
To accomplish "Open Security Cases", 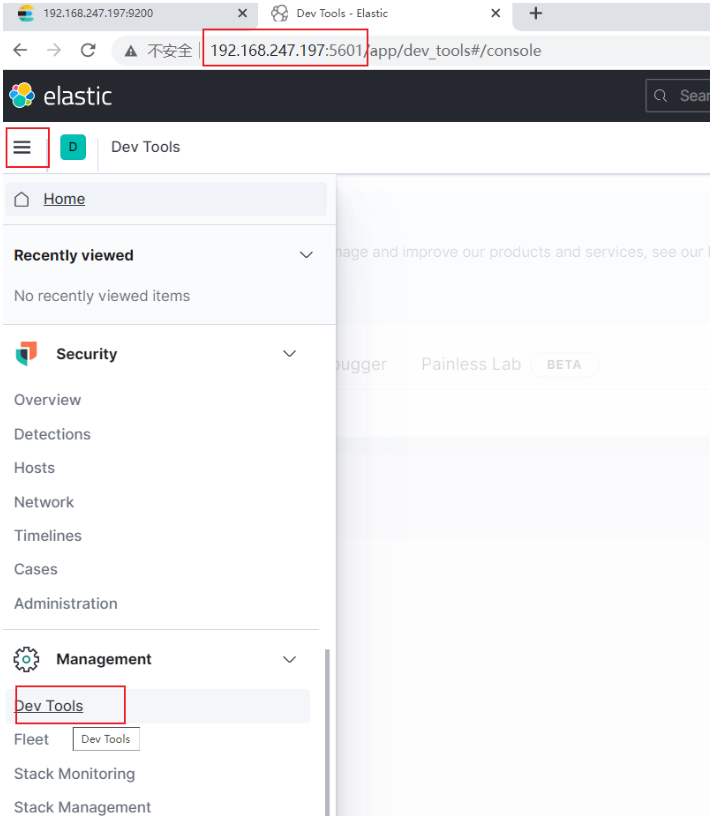I will click(36, 569).
